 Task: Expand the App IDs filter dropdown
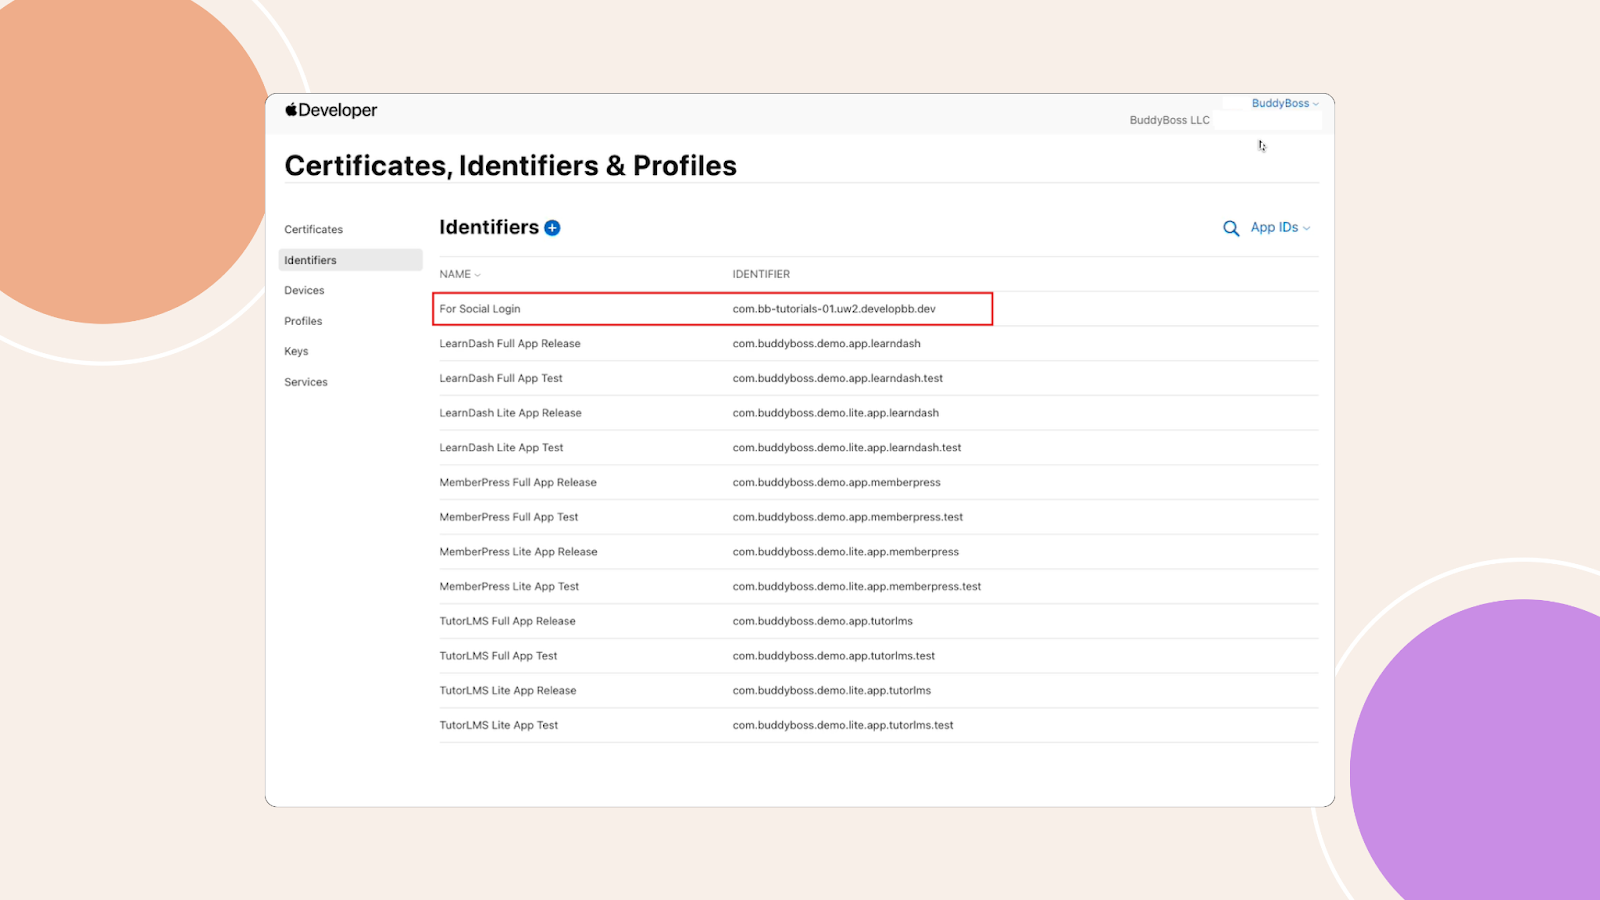coord(1280,228)
